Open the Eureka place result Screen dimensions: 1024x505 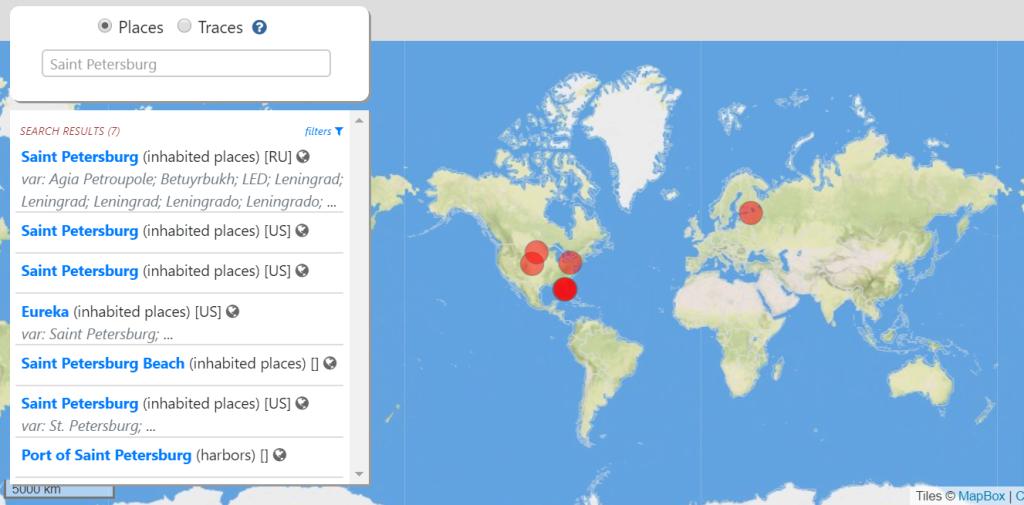[x=45, y=311]
